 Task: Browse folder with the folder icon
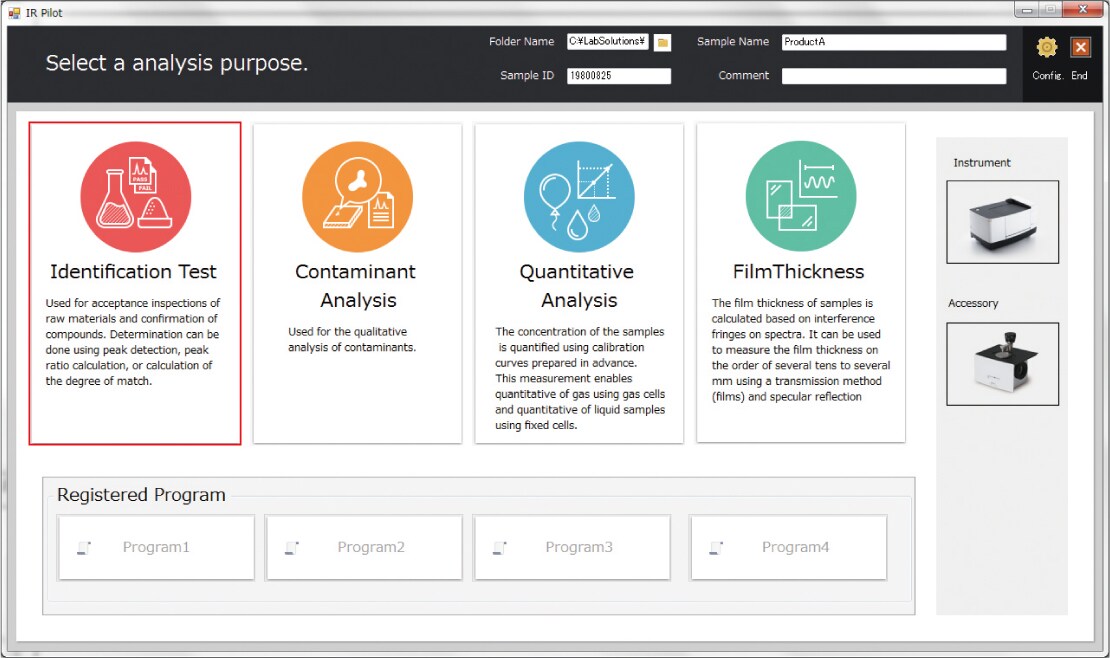[662, 42]
